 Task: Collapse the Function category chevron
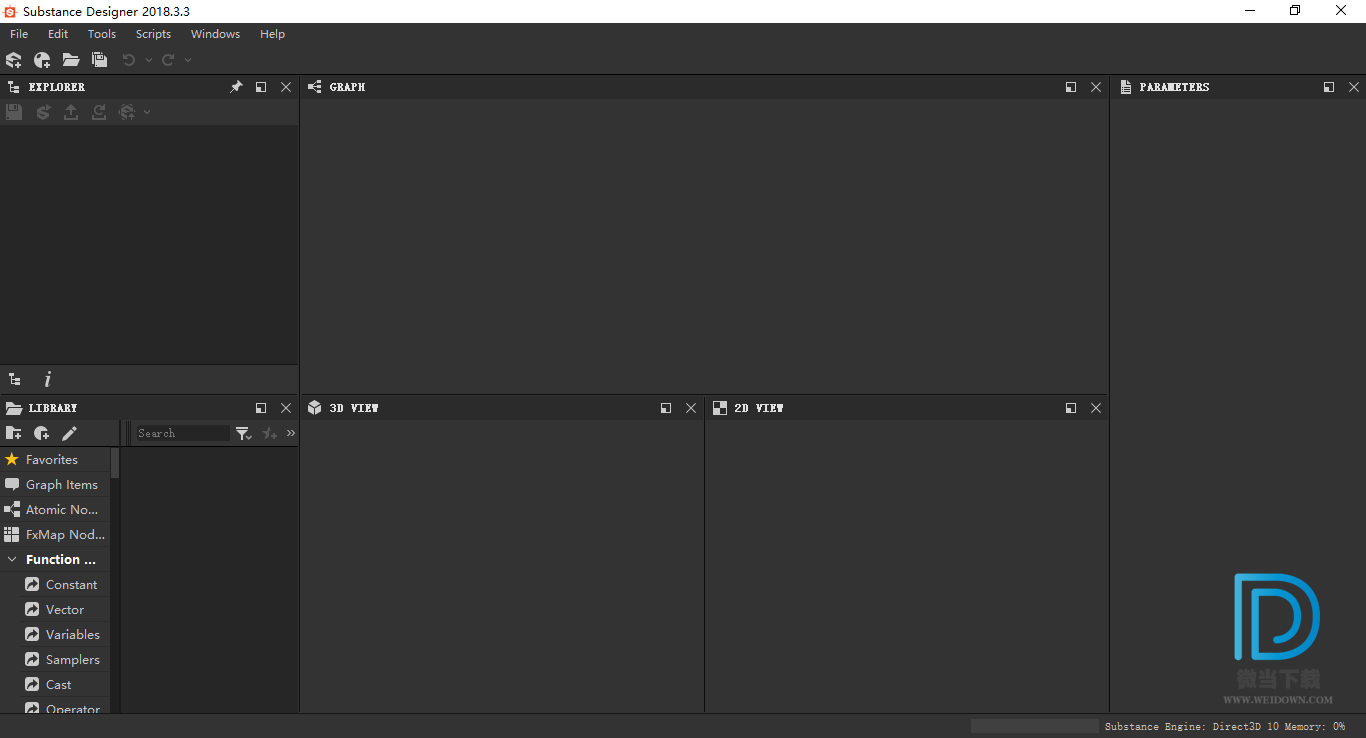[x=12, y=560]
